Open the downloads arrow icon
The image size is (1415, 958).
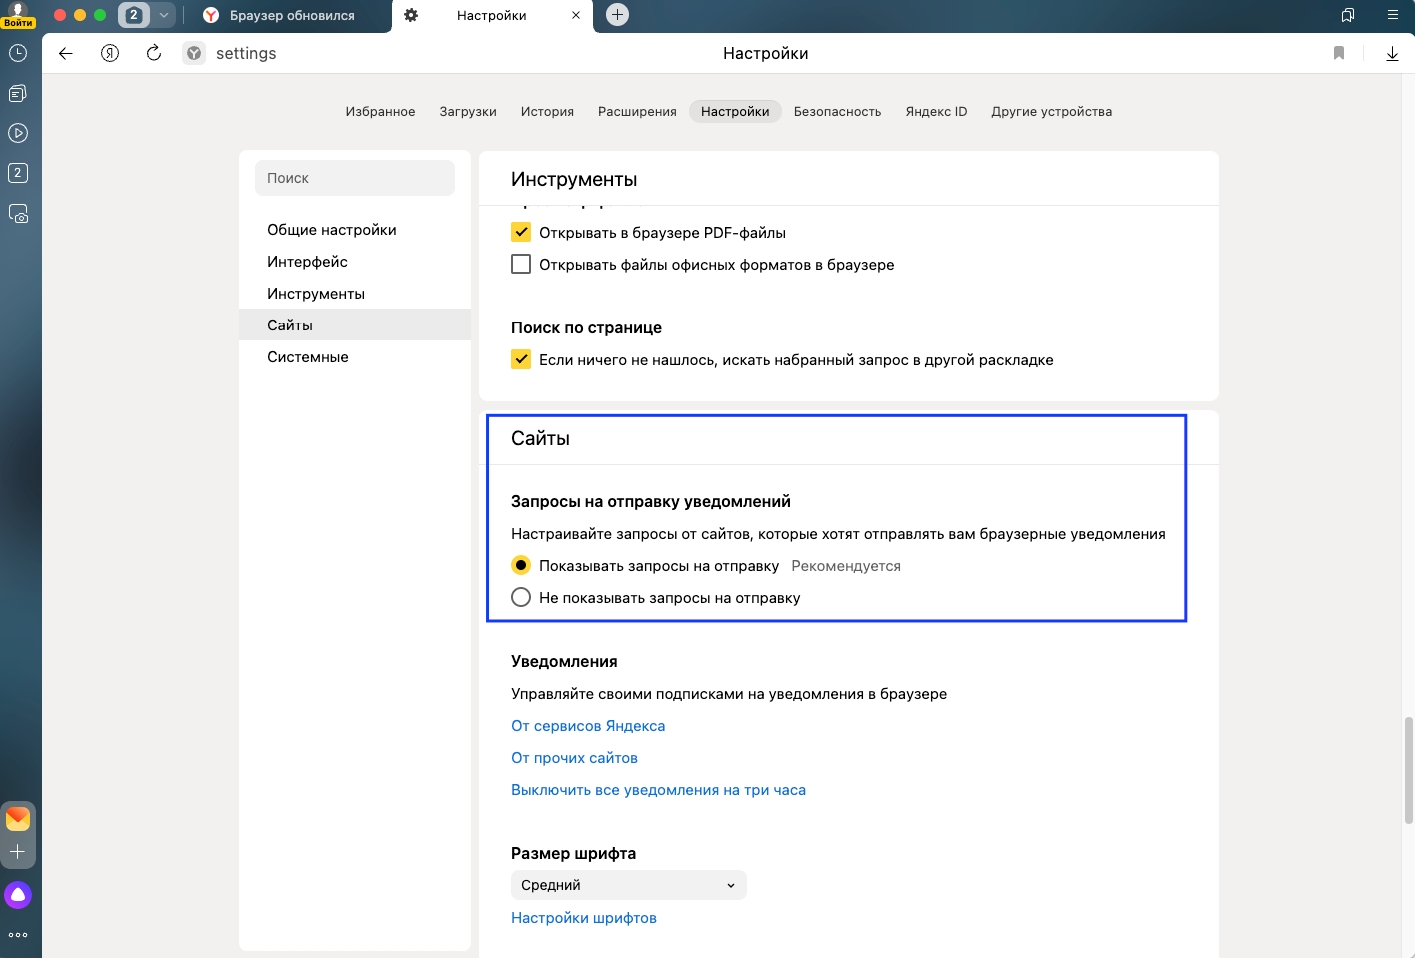point(1392,54)
